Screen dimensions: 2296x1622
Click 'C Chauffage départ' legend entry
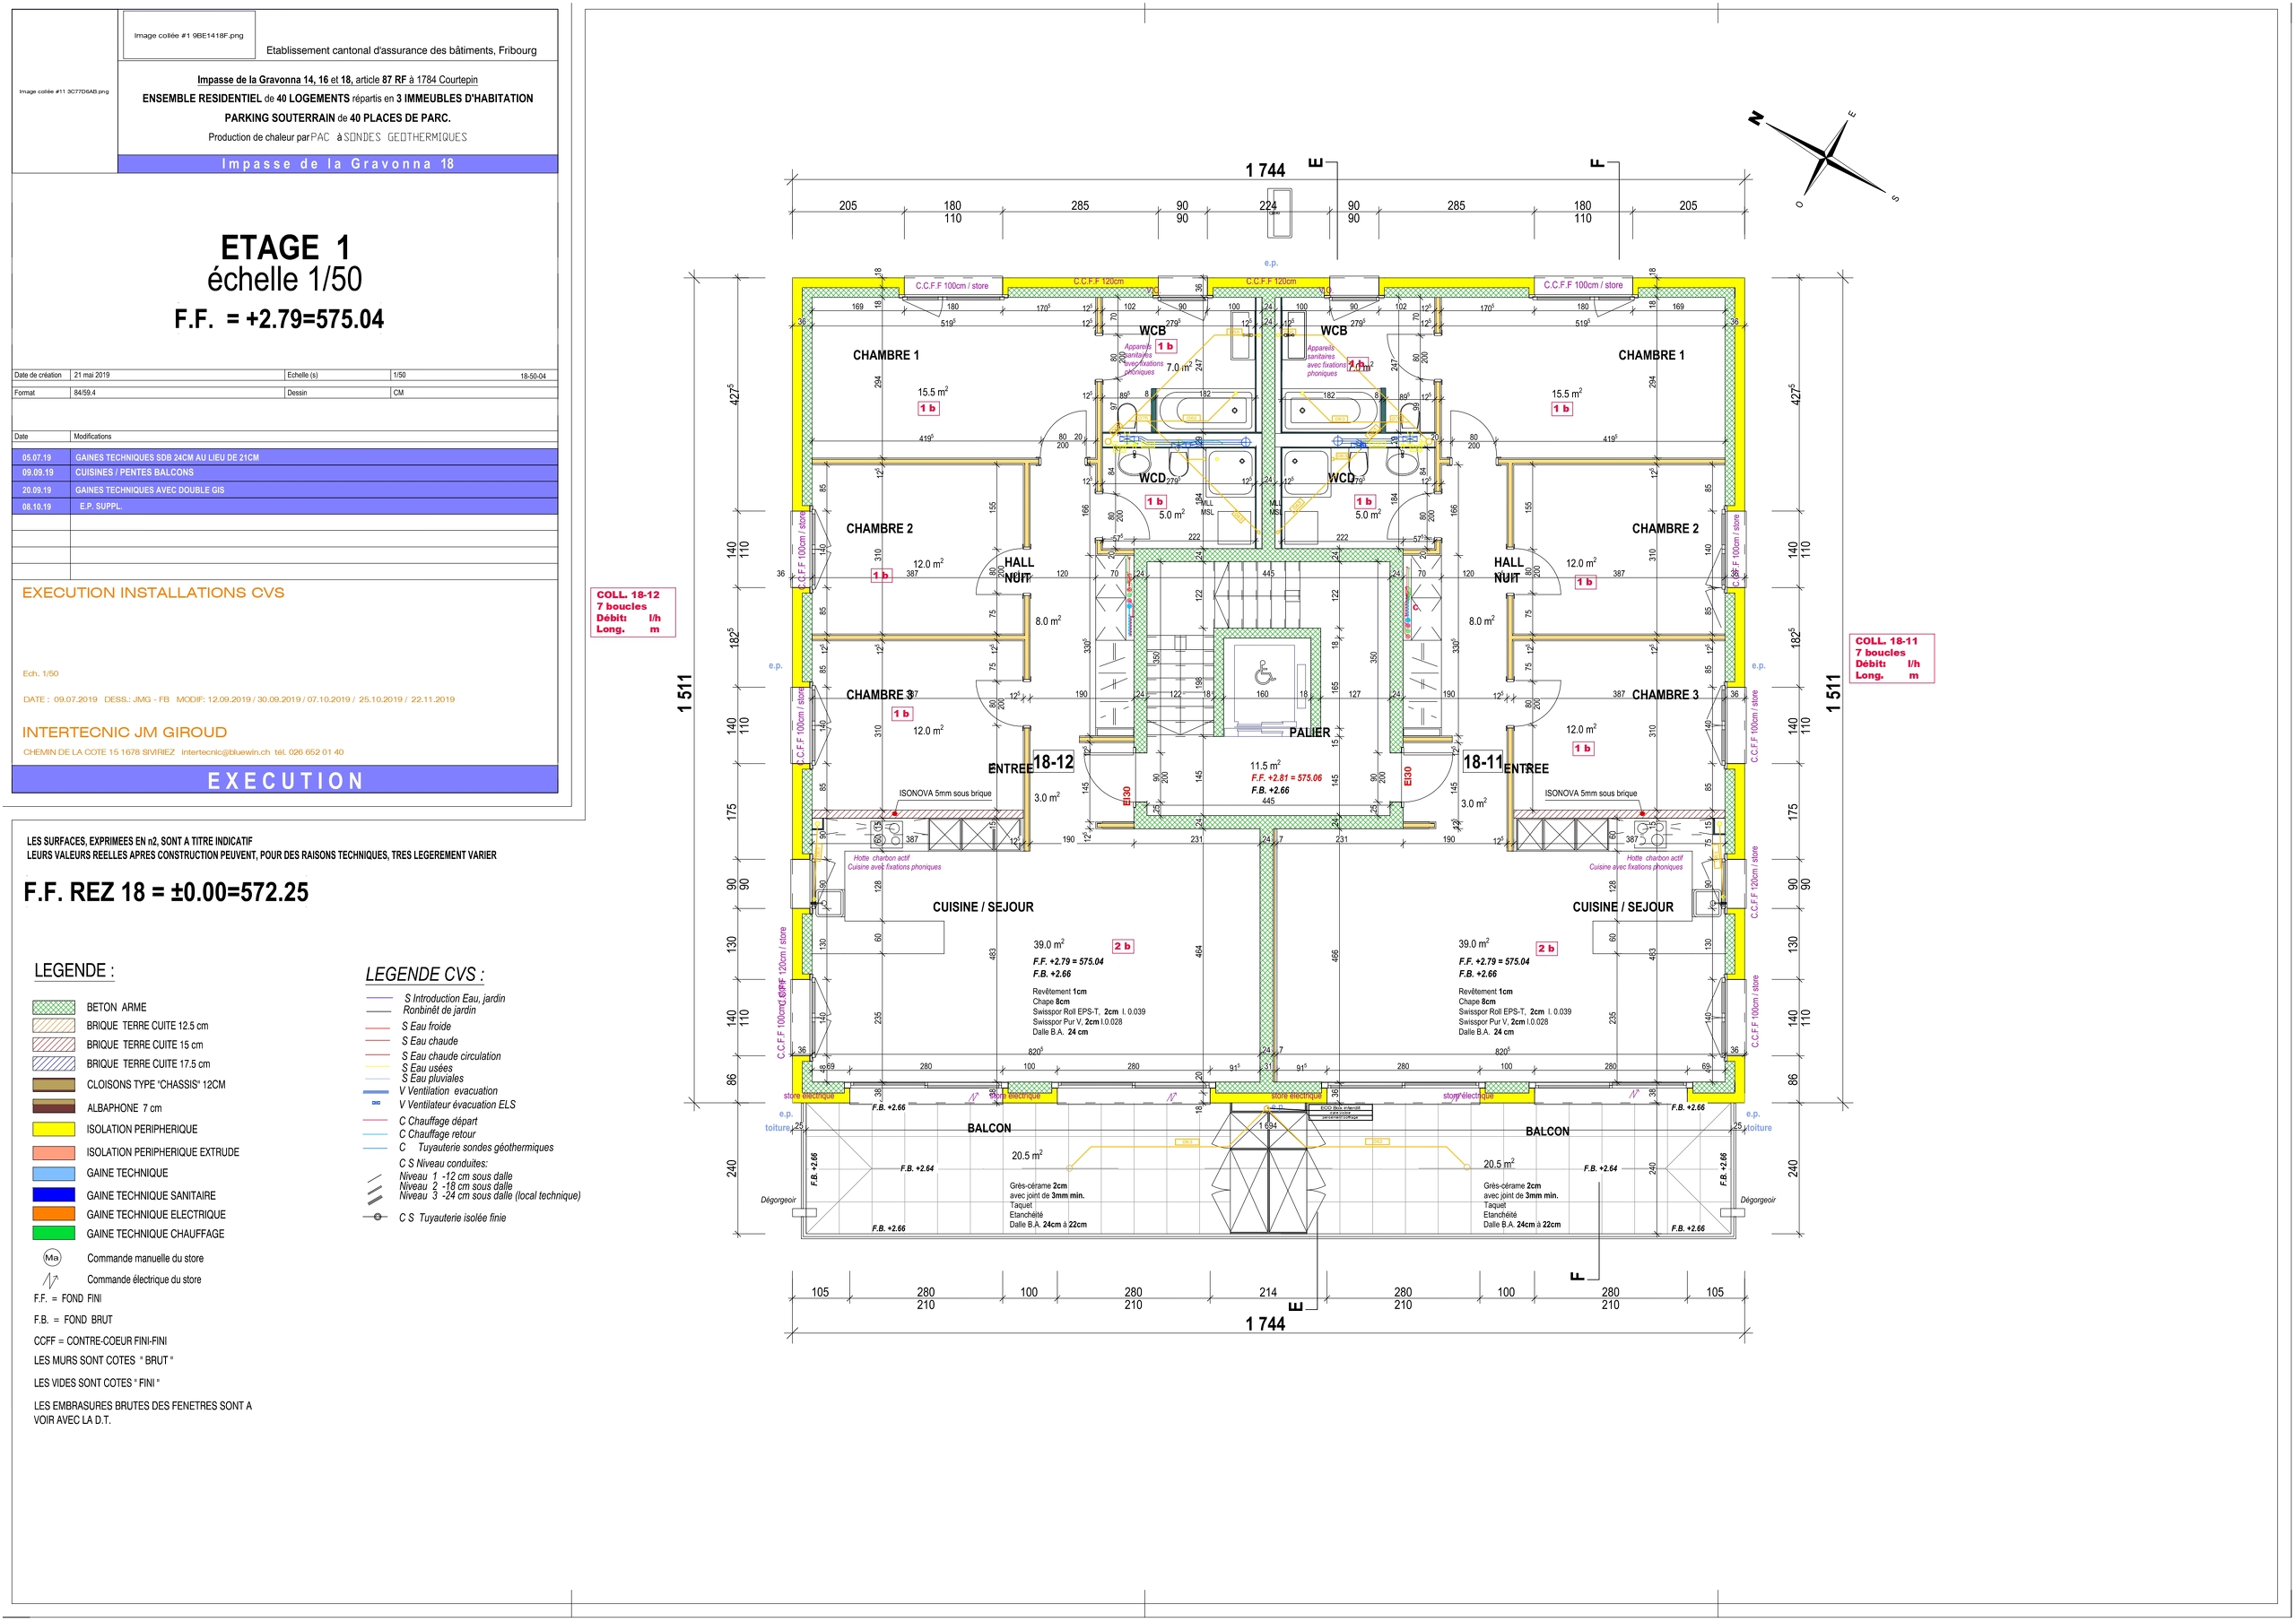[x=438, y=1121]
